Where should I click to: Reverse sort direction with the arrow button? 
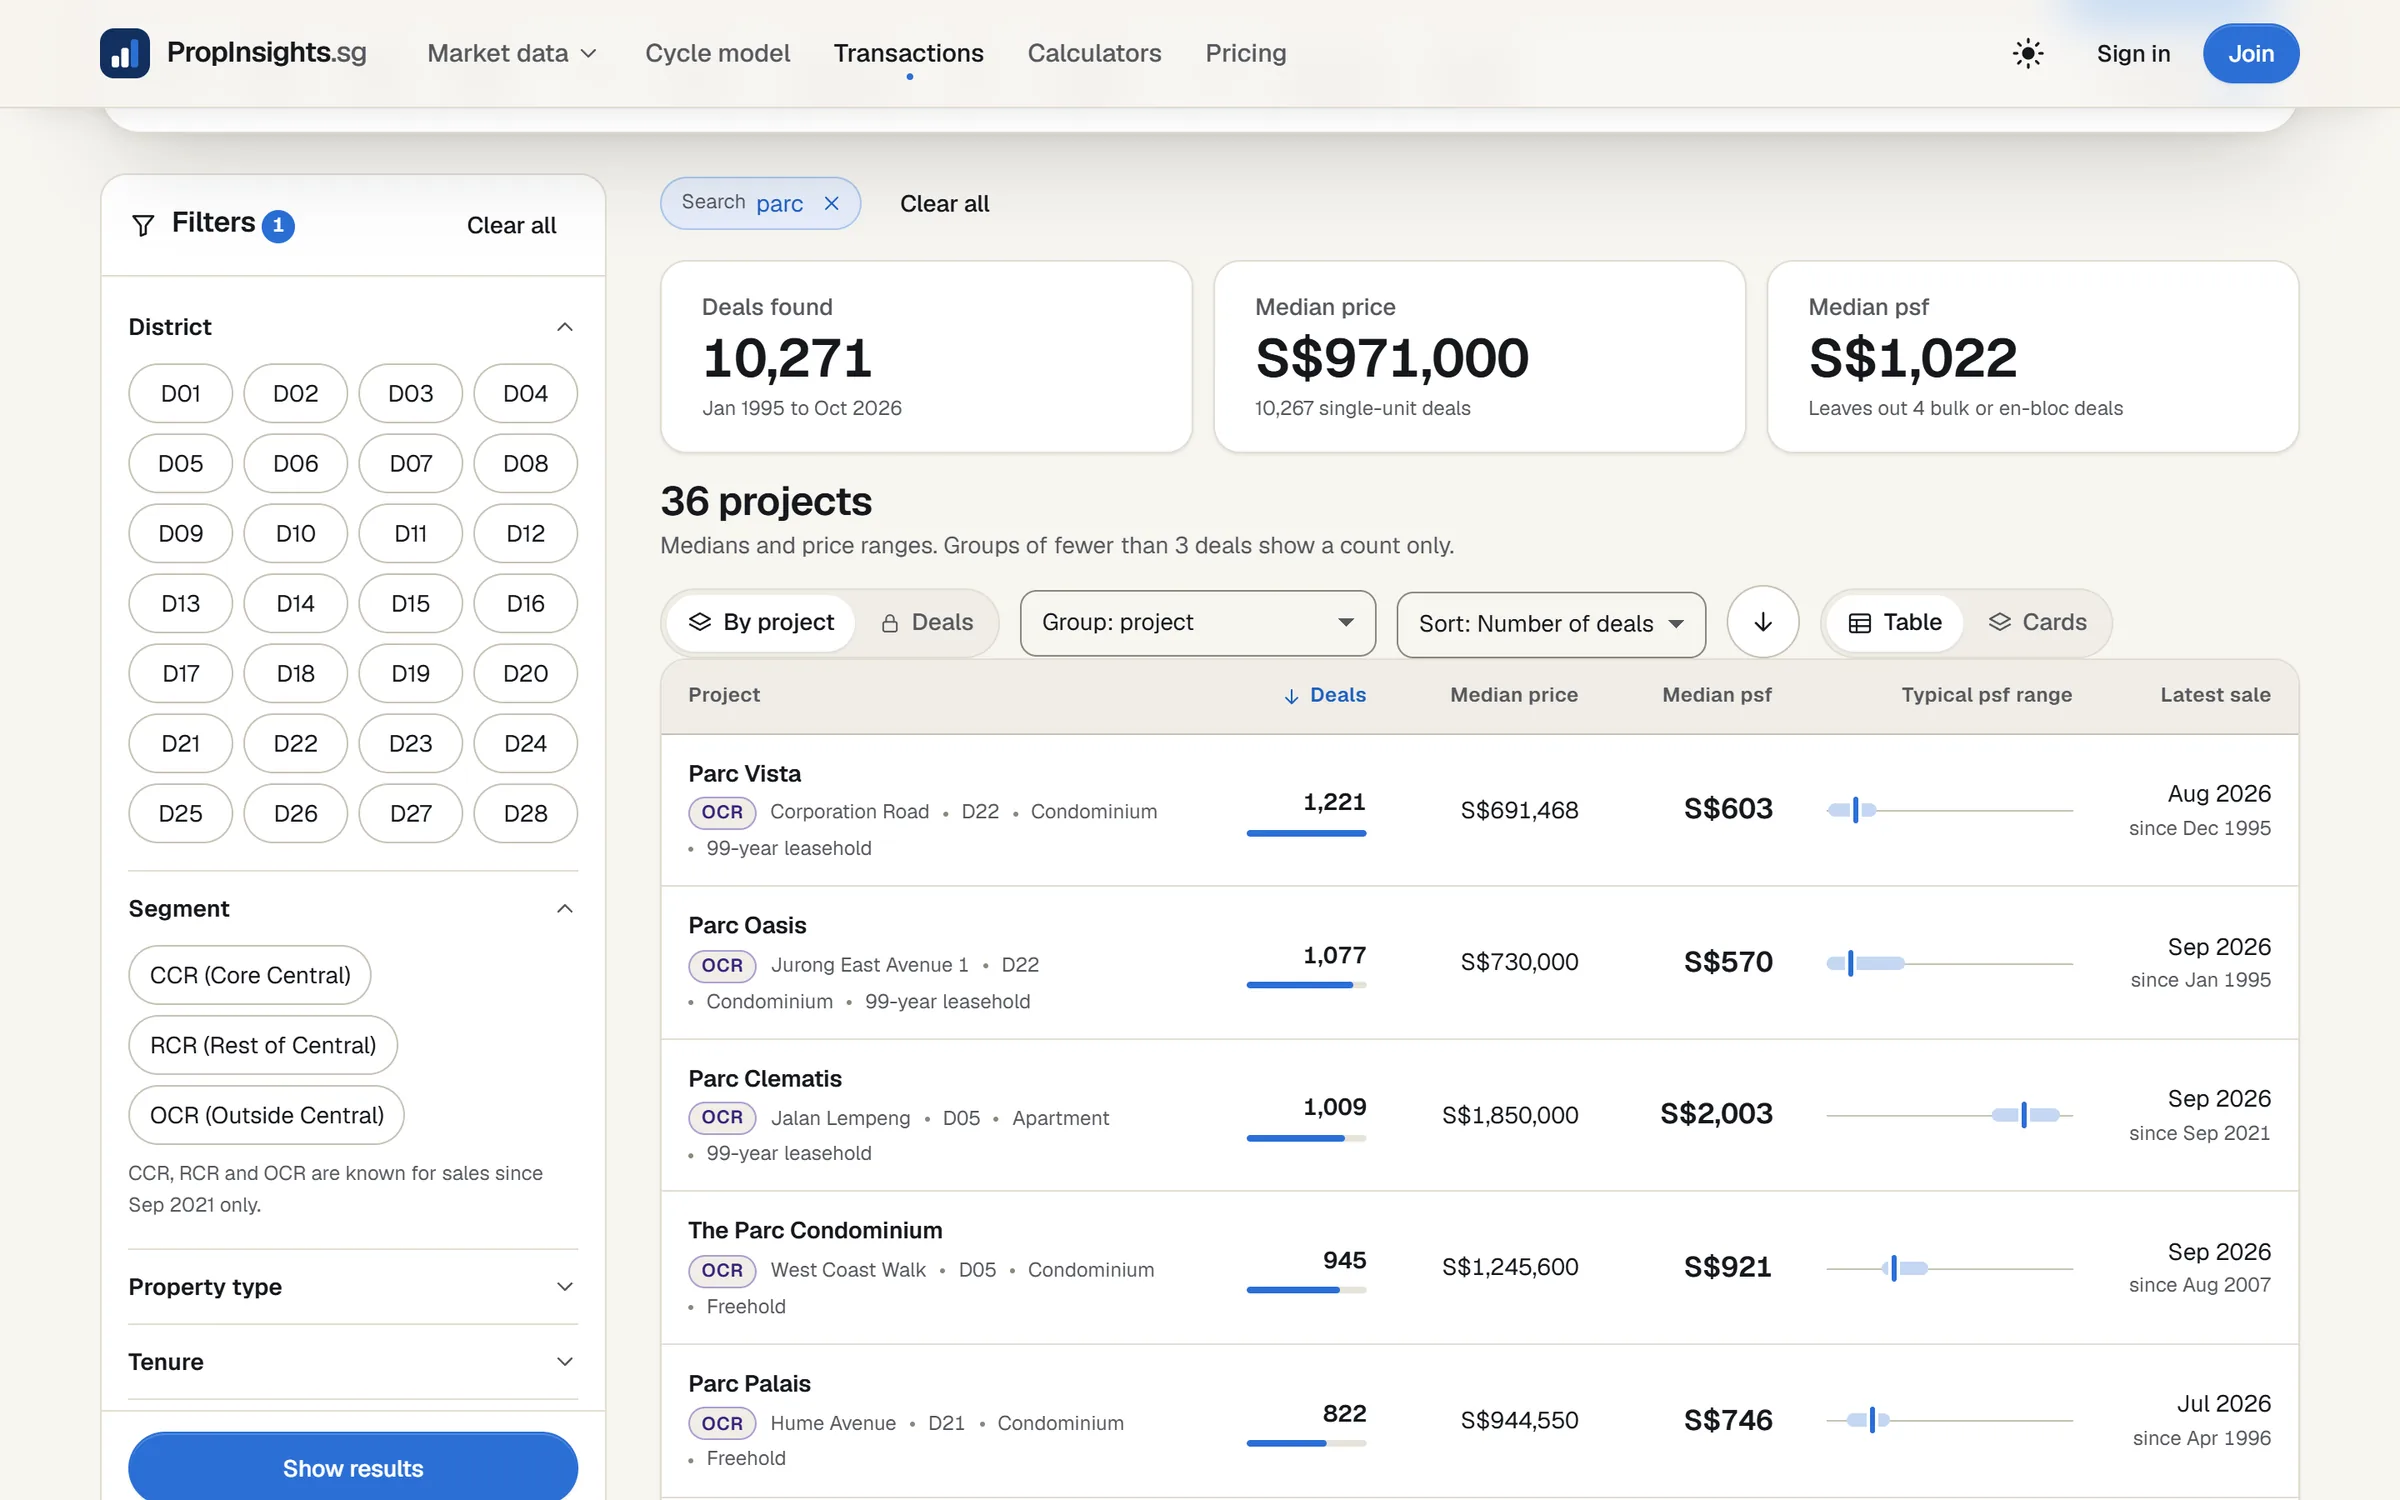coord(1762,622)
